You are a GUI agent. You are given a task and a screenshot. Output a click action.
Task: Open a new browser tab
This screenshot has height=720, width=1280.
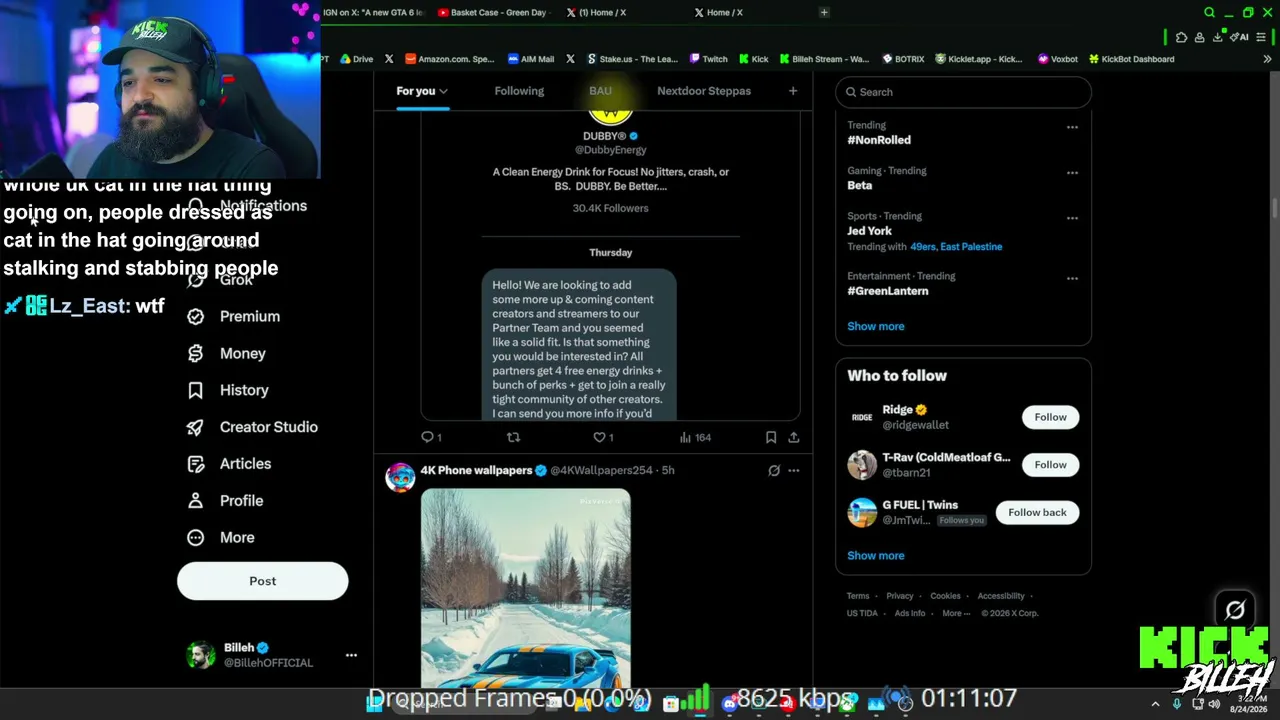click(x=824, y=12)
